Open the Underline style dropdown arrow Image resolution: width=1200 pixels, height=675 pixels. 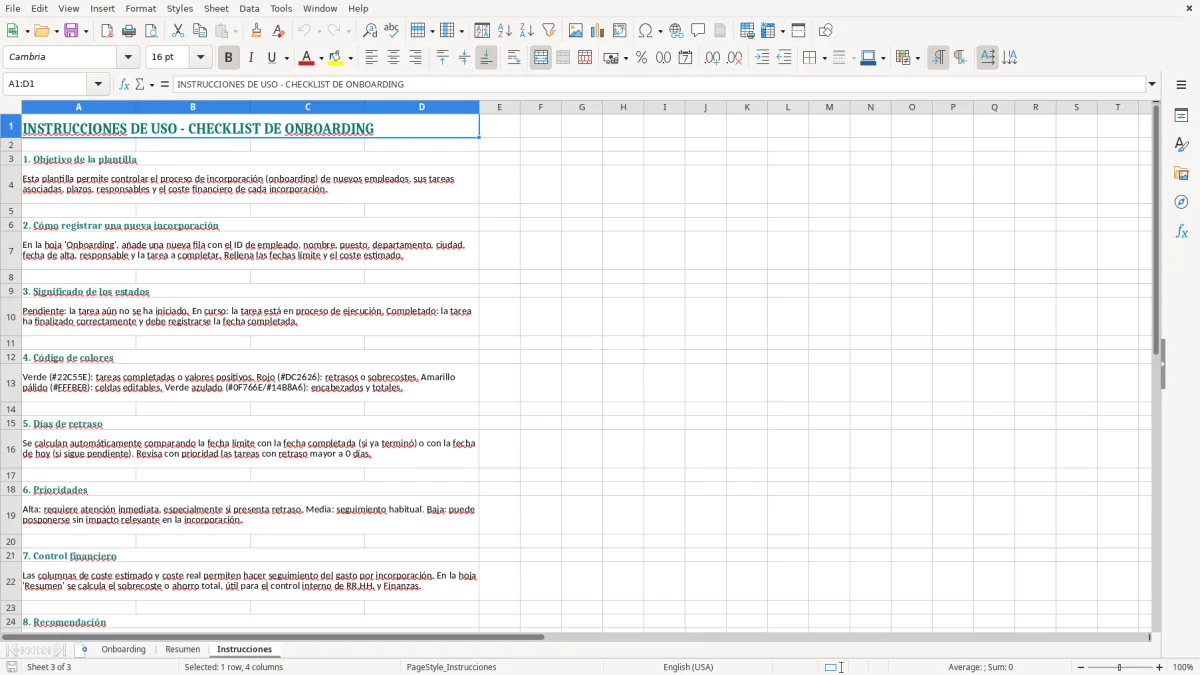point(285,58)
